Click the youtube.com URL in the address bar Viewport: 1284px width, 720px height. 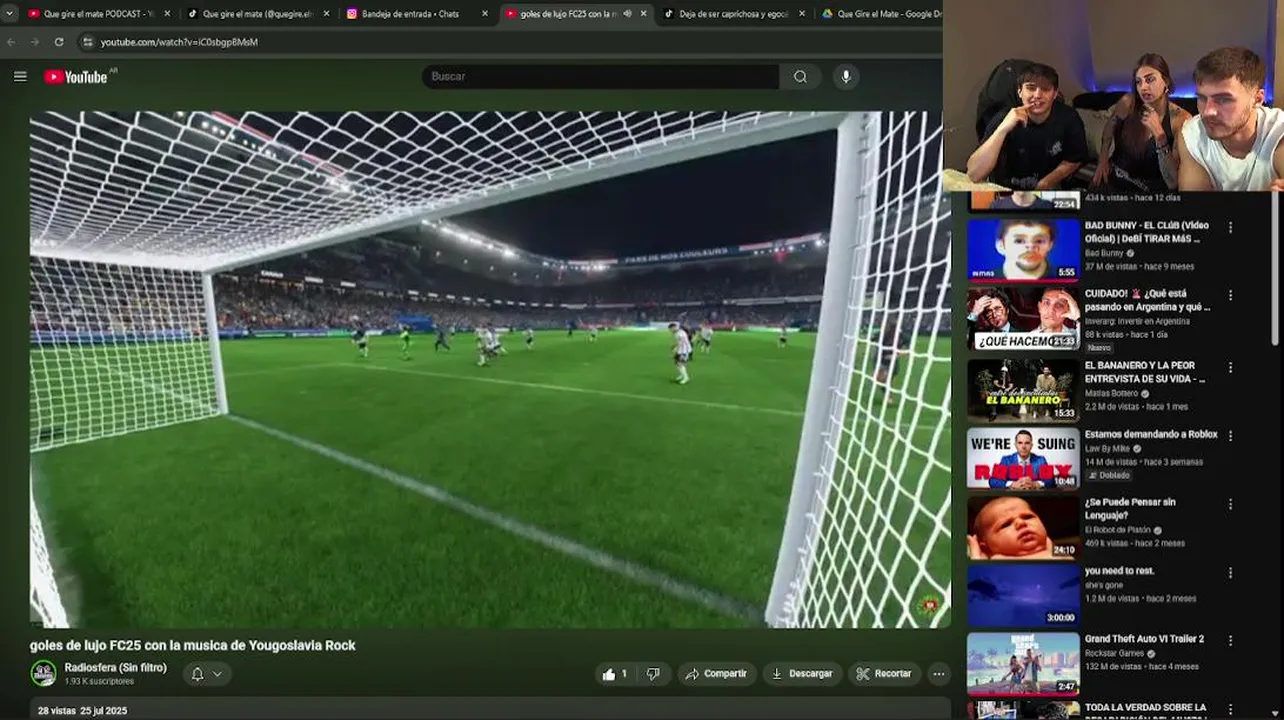pos(179,42)
